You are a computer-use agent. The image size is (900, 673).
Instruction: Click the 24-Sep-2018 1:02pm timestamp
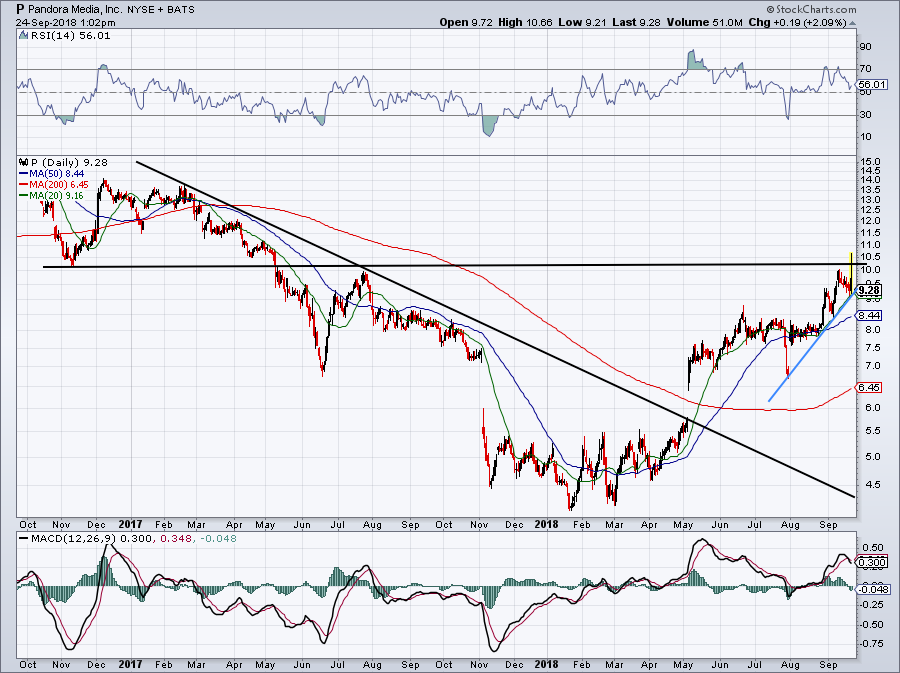click(x=65, y=23)
